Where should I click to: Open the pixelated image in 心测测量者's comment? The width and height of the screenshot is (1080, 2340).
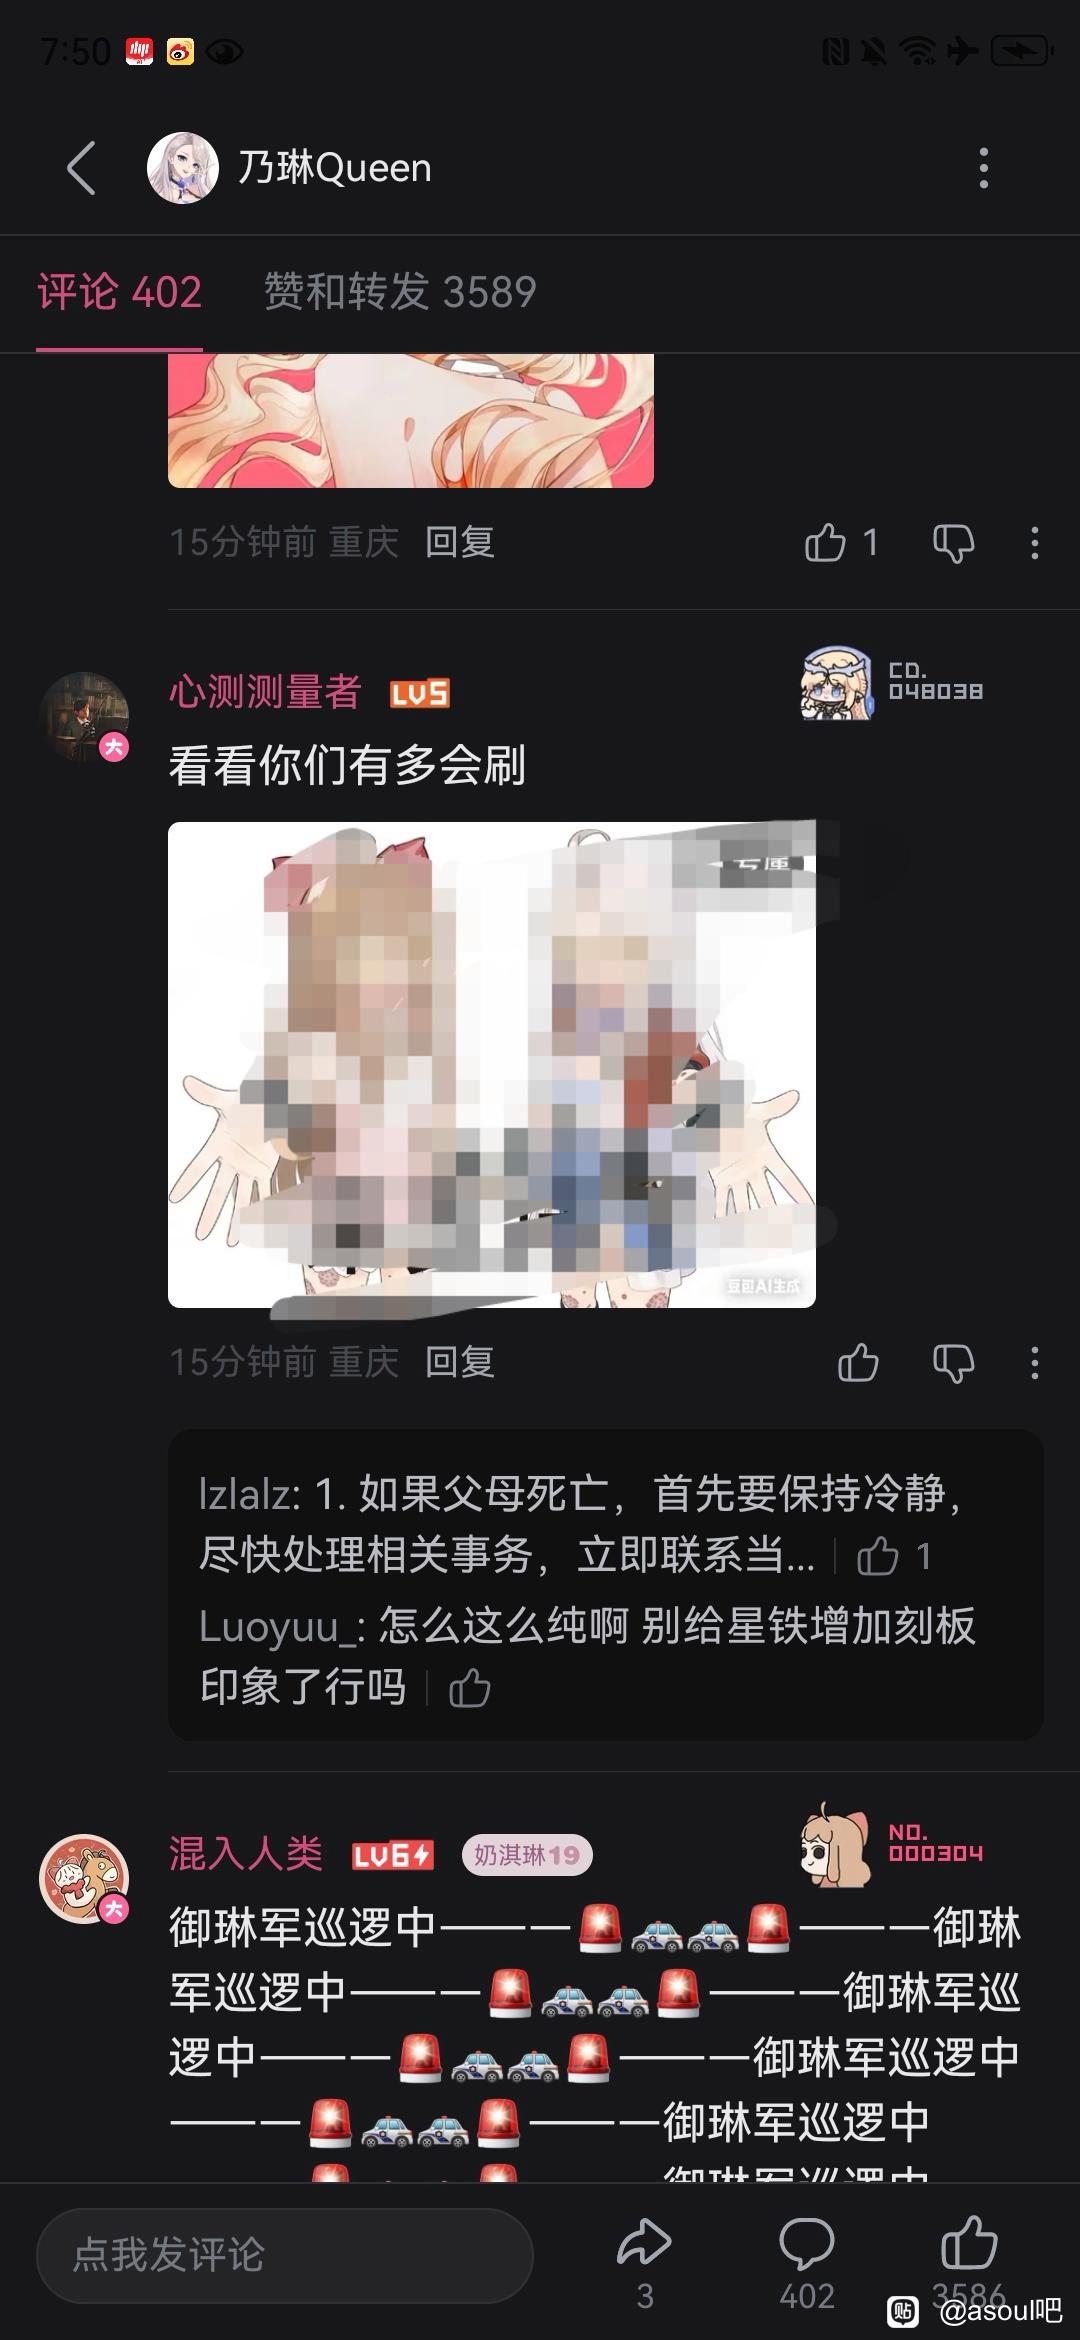coord(492,1064)
